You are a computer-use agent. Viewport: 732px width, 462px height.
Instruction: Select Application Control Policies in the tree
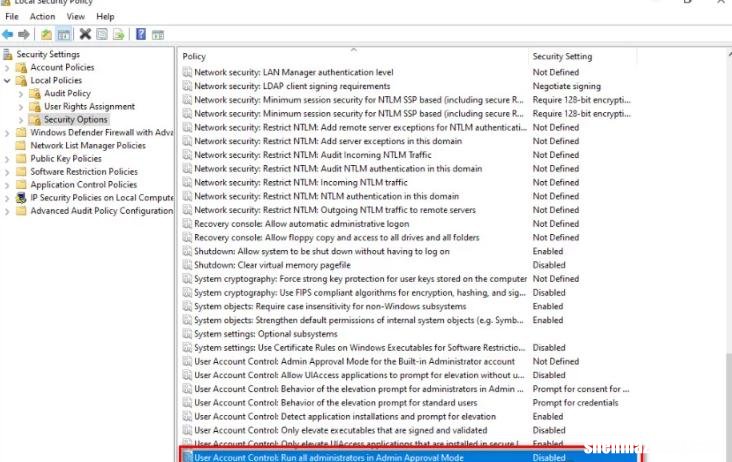[x=84, y=184]
